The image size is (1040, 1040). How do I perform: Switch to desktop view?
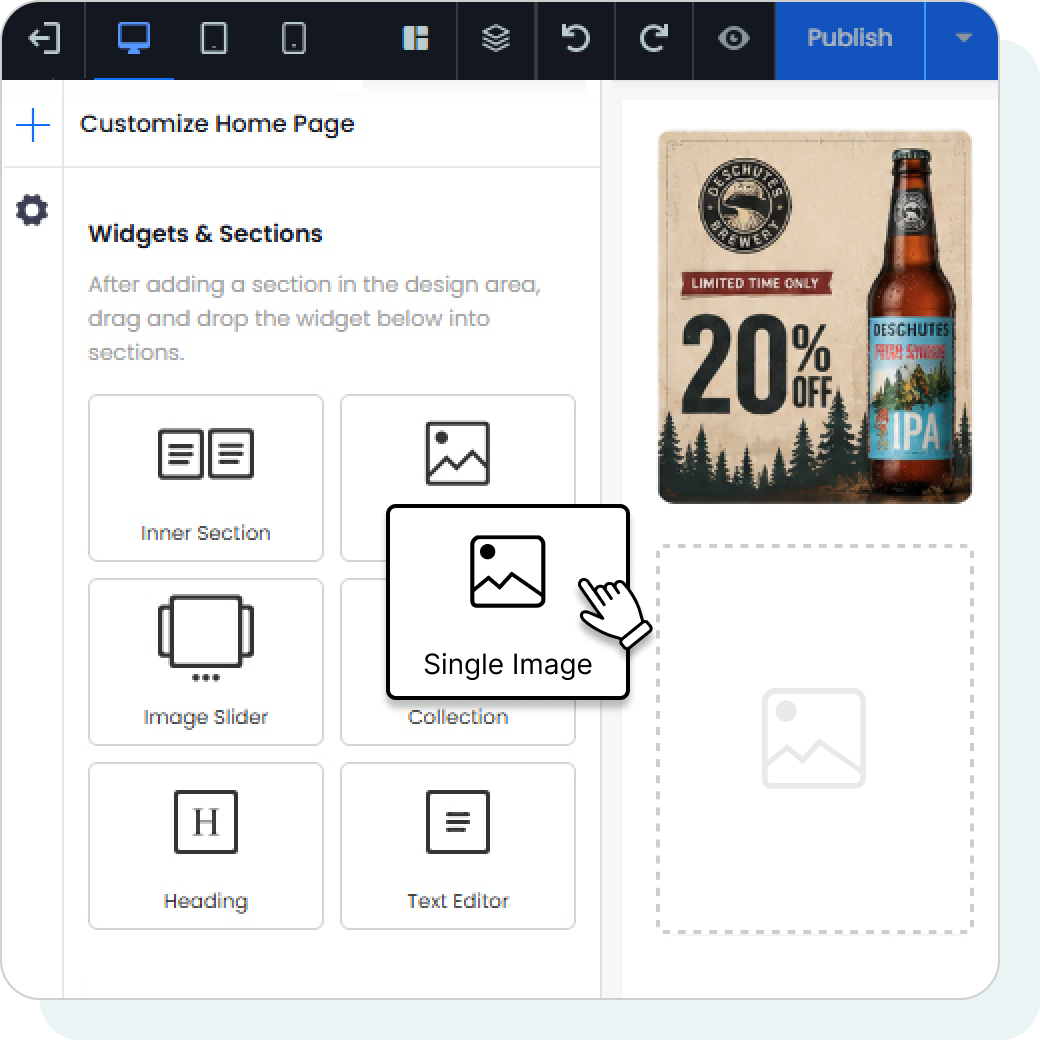pyautogui.click(x=133, y=38)
